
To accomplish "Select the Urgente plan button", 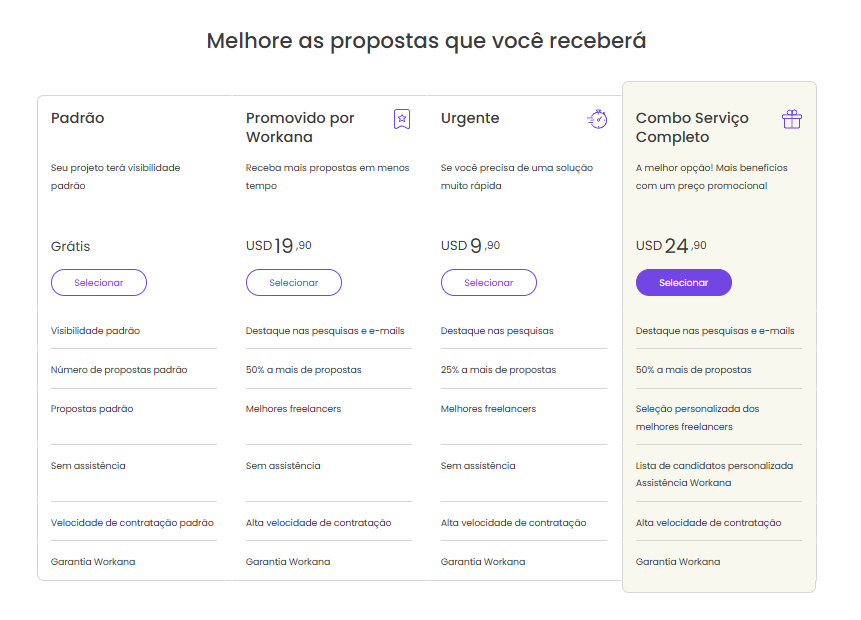I will click(x=489, y=282).
